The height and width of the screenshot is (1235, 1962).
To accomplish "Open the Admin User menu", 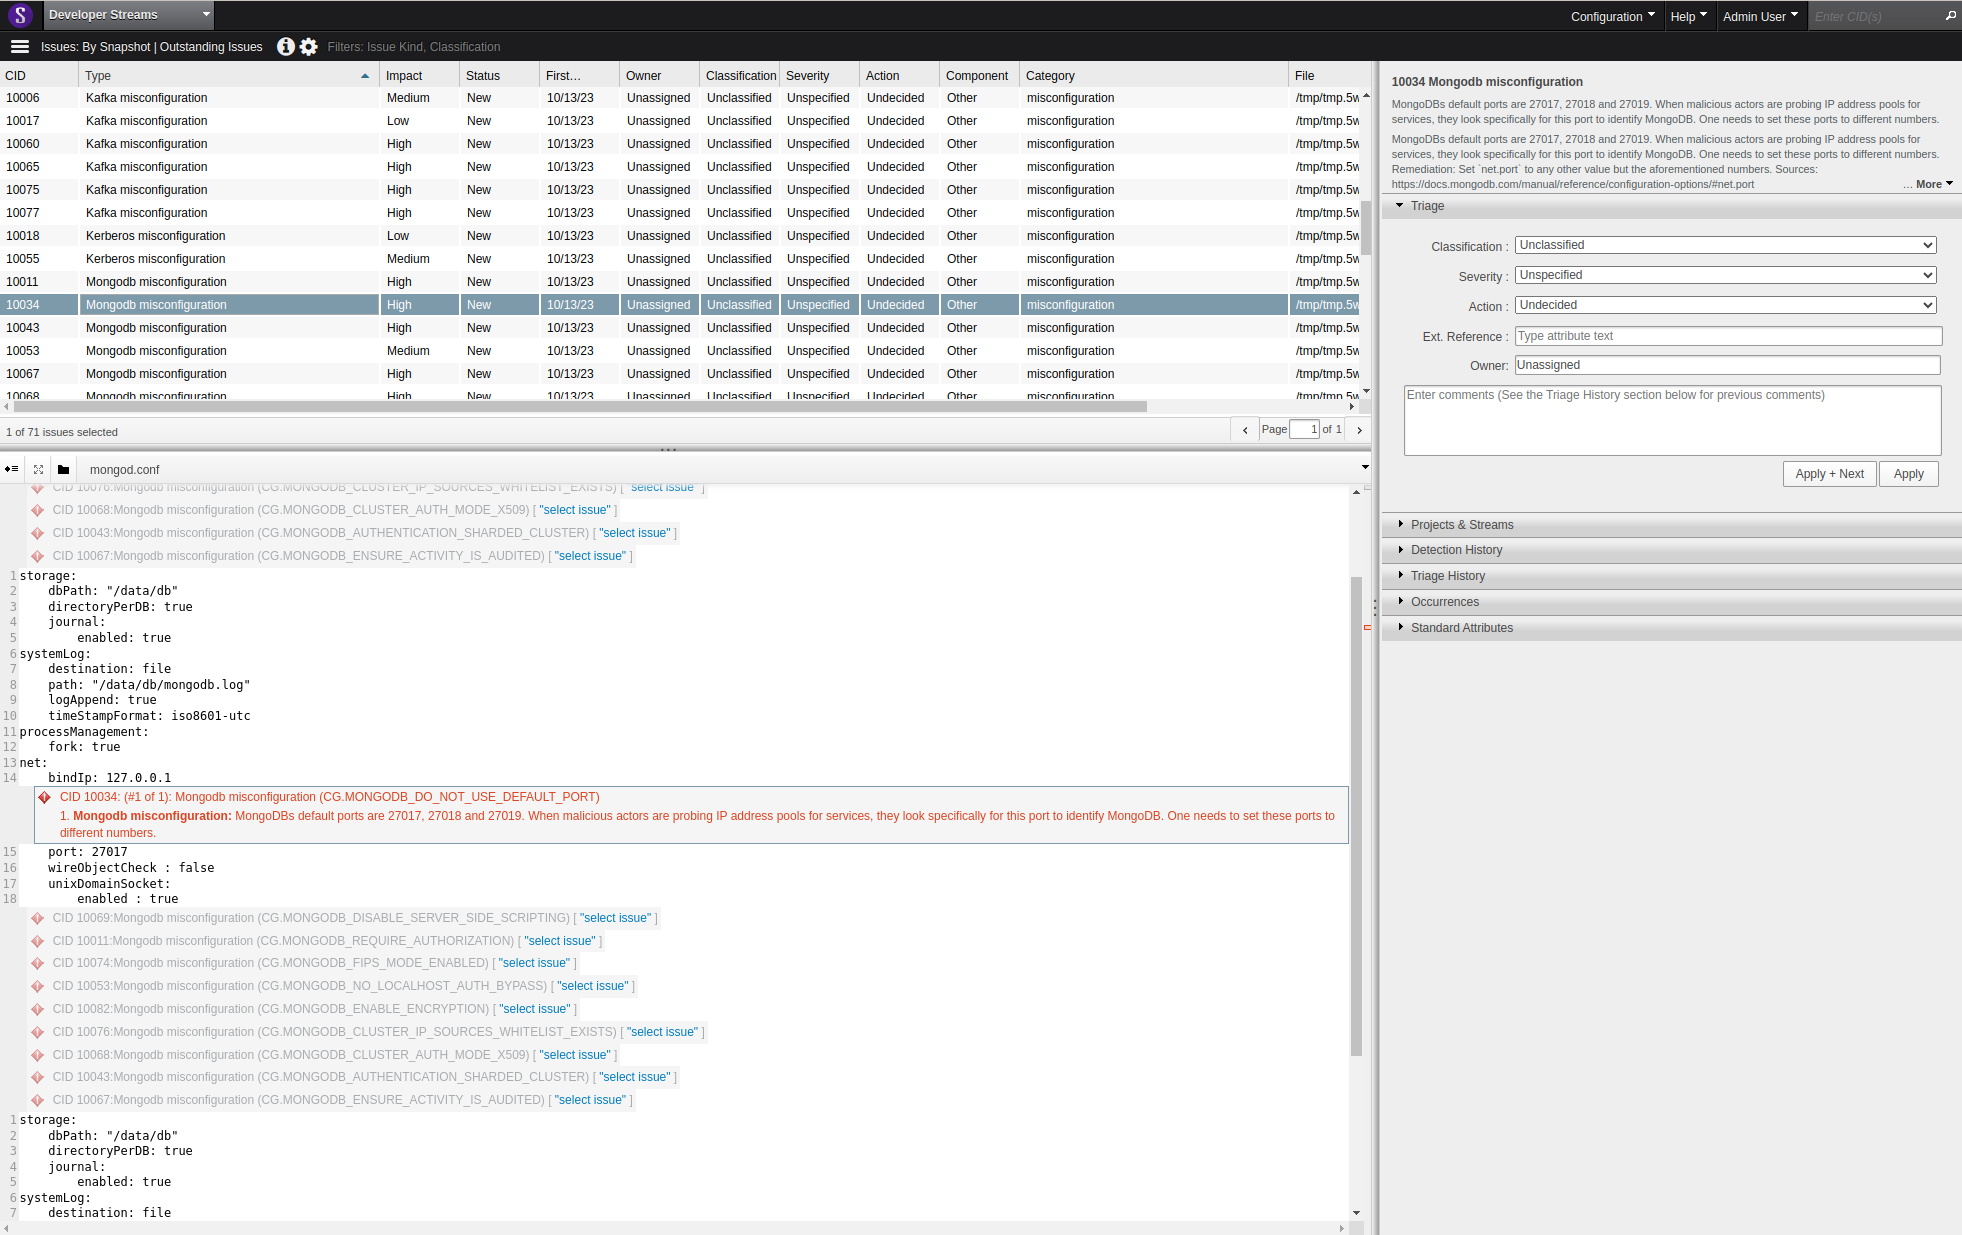I will pyautogui.click(x=1760, y=16).
